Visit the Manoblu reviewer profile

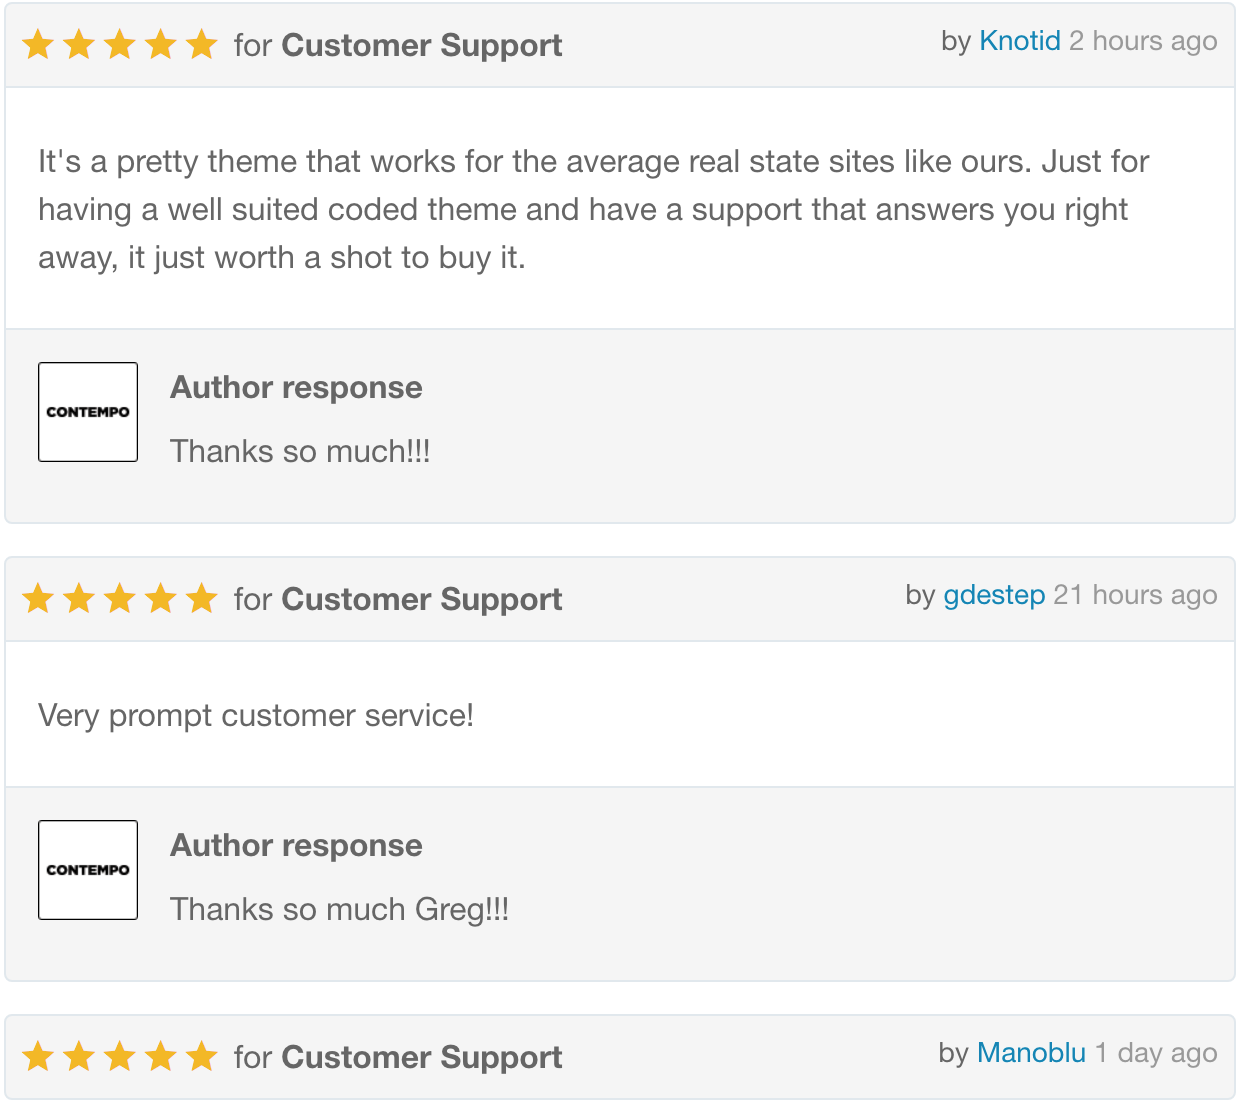click(1031, 1053)
